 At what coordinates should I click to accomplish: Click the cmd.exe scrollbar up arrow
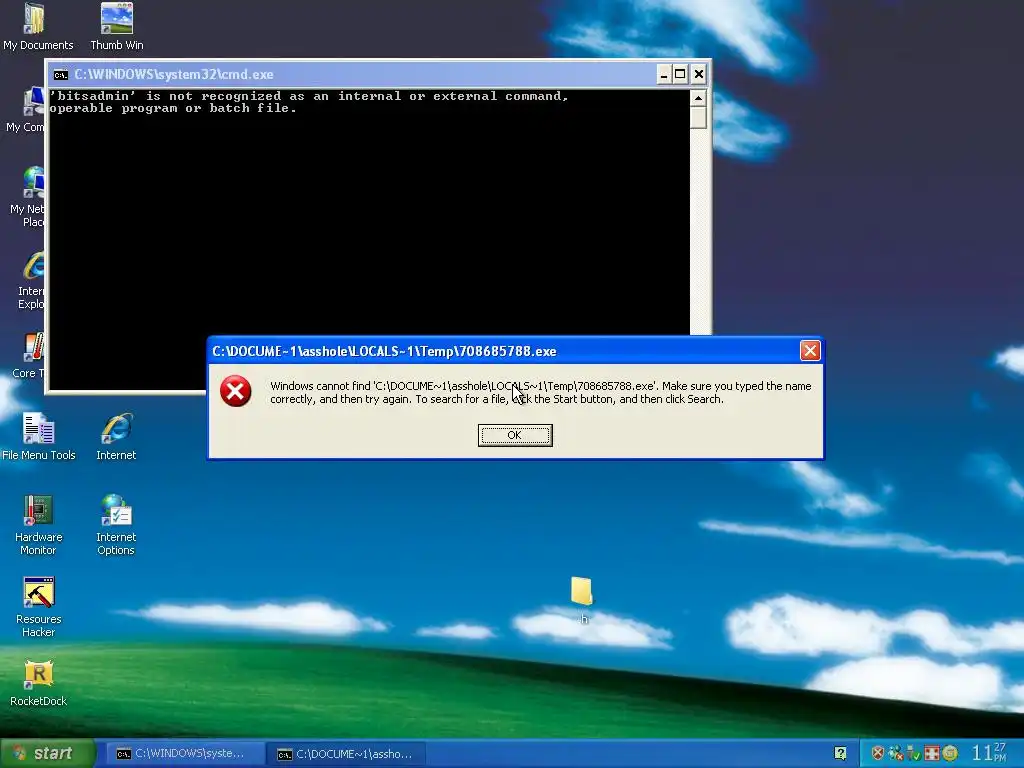[698, 99]
